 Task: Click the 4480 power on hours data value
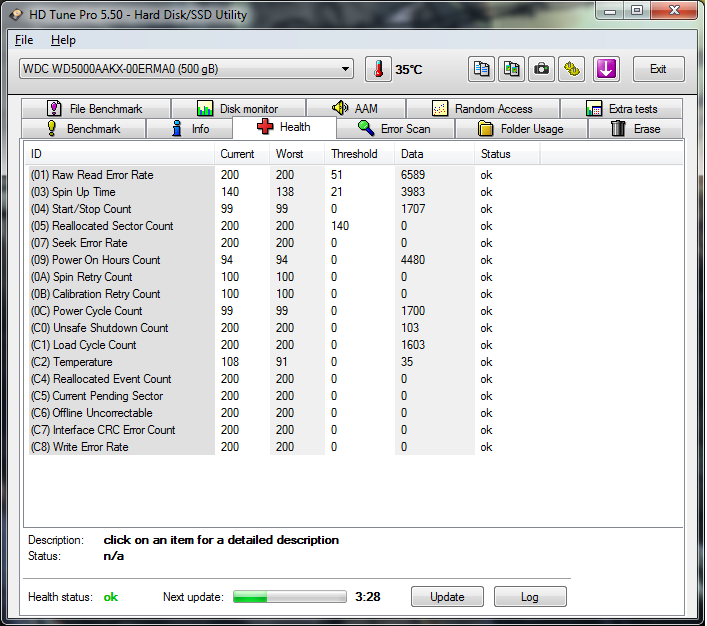413,260
